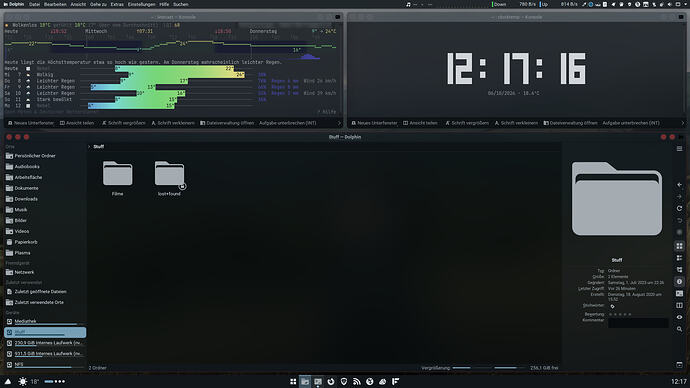
Task: Open the NFS device
Action: [x=45, y=364]
